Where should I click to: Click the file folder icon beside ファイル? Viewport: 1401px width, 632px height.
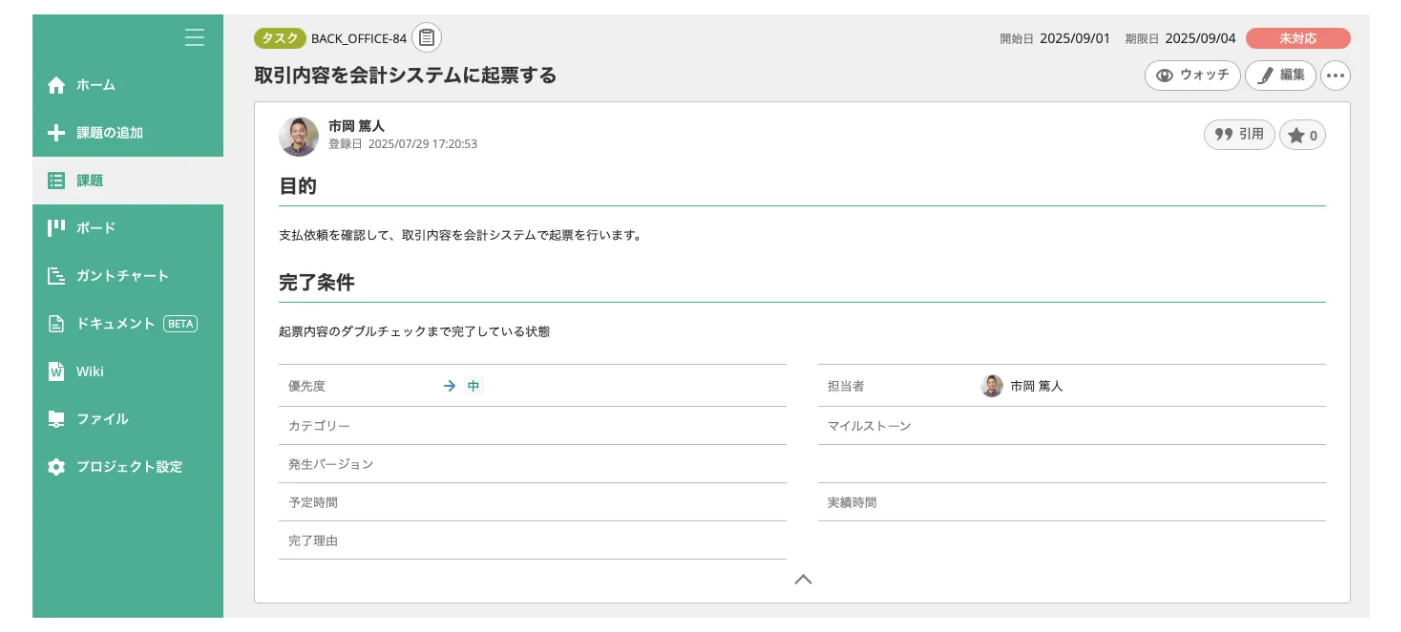point(56,419)
